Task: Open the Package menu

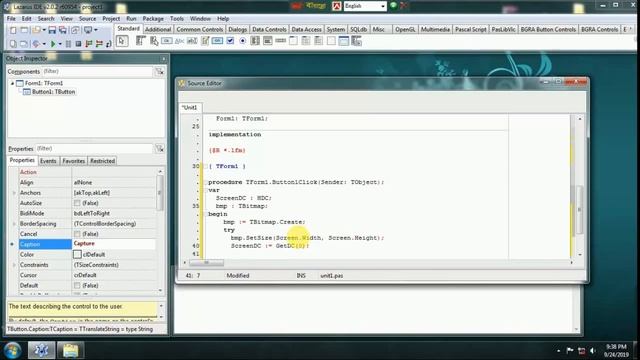Action: [153, 19]
